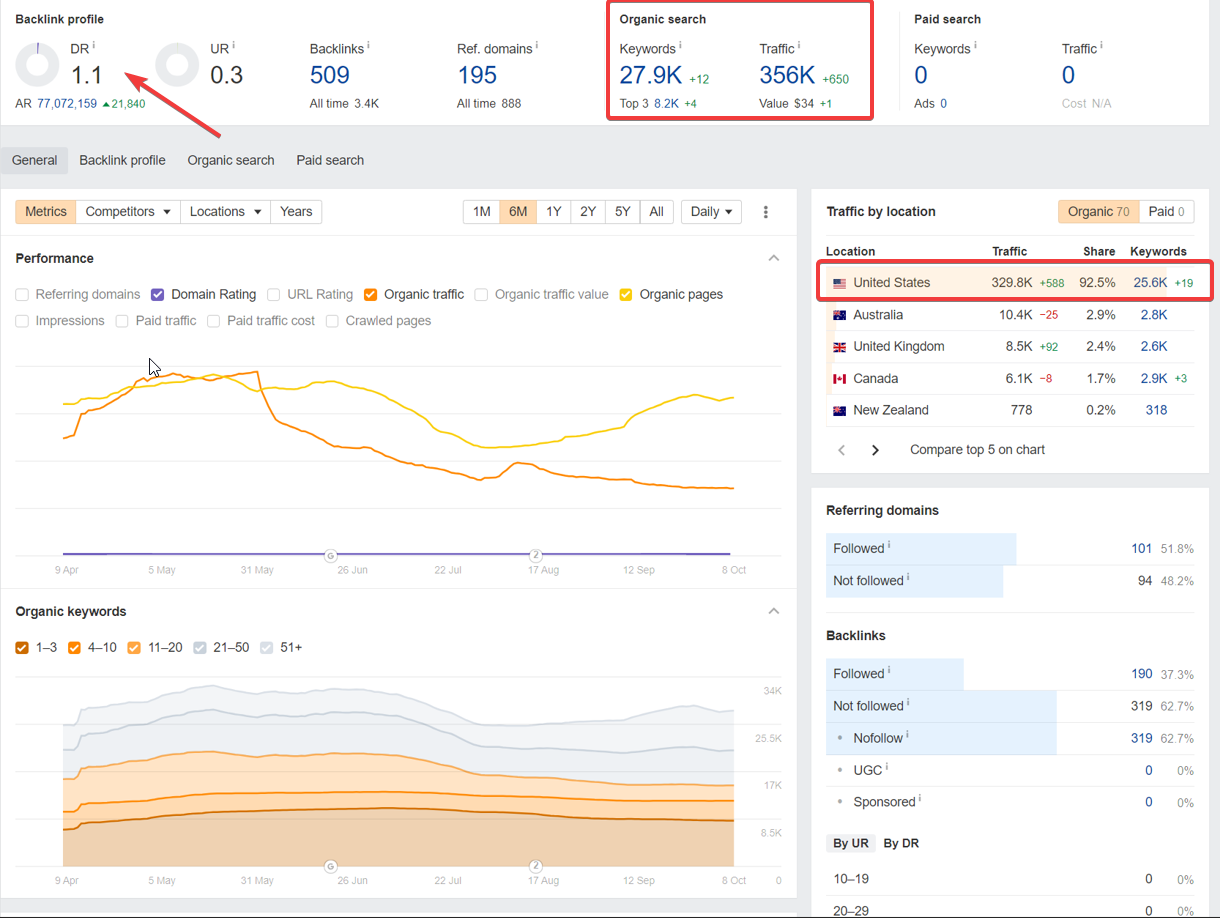Switch to the Paid search tab
Viewport: 1220px width, 918px height.
tap(330, 160)
